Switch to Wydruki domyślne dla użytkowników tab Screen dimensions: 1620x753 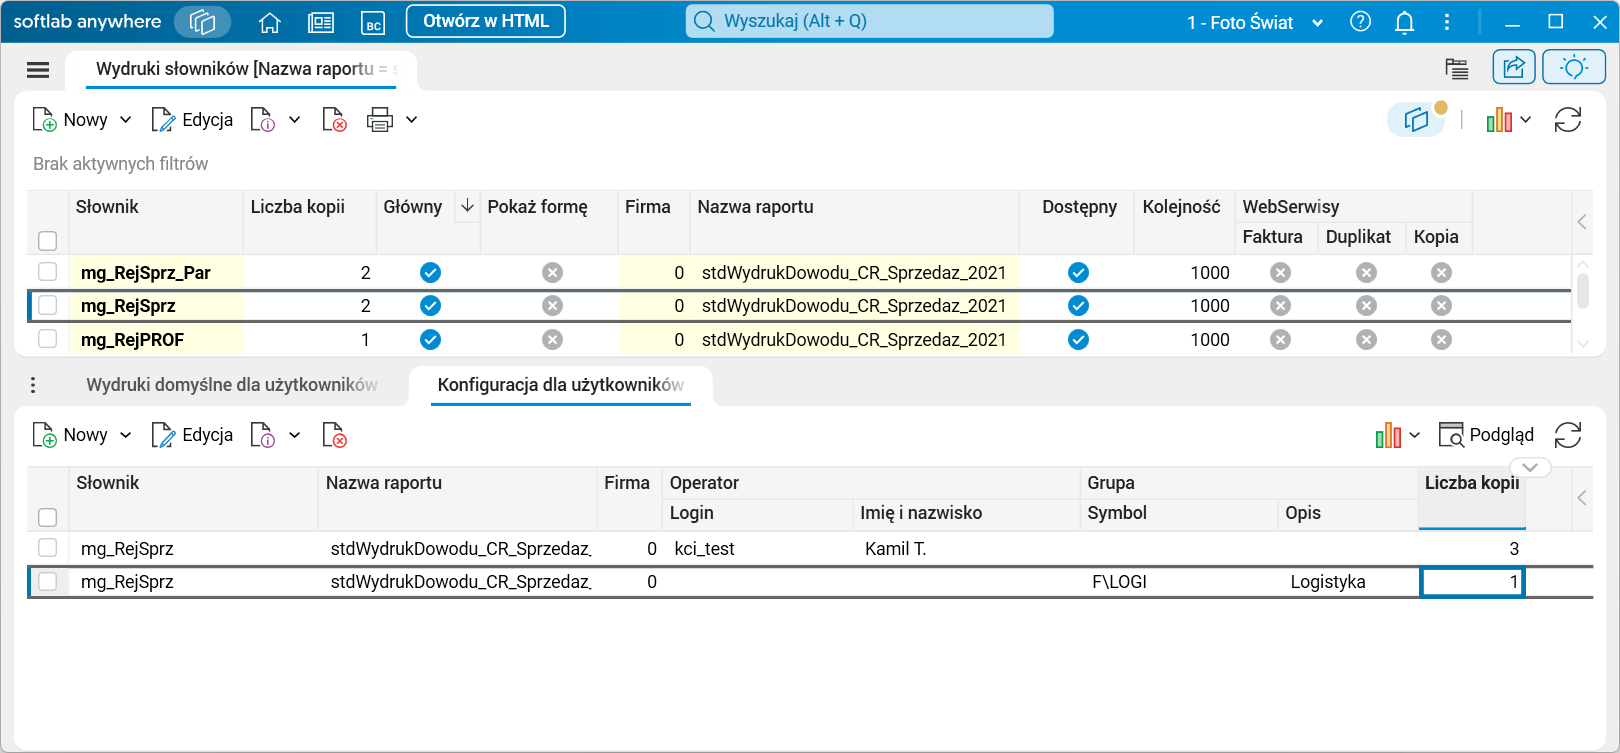(x=232, y=385)
